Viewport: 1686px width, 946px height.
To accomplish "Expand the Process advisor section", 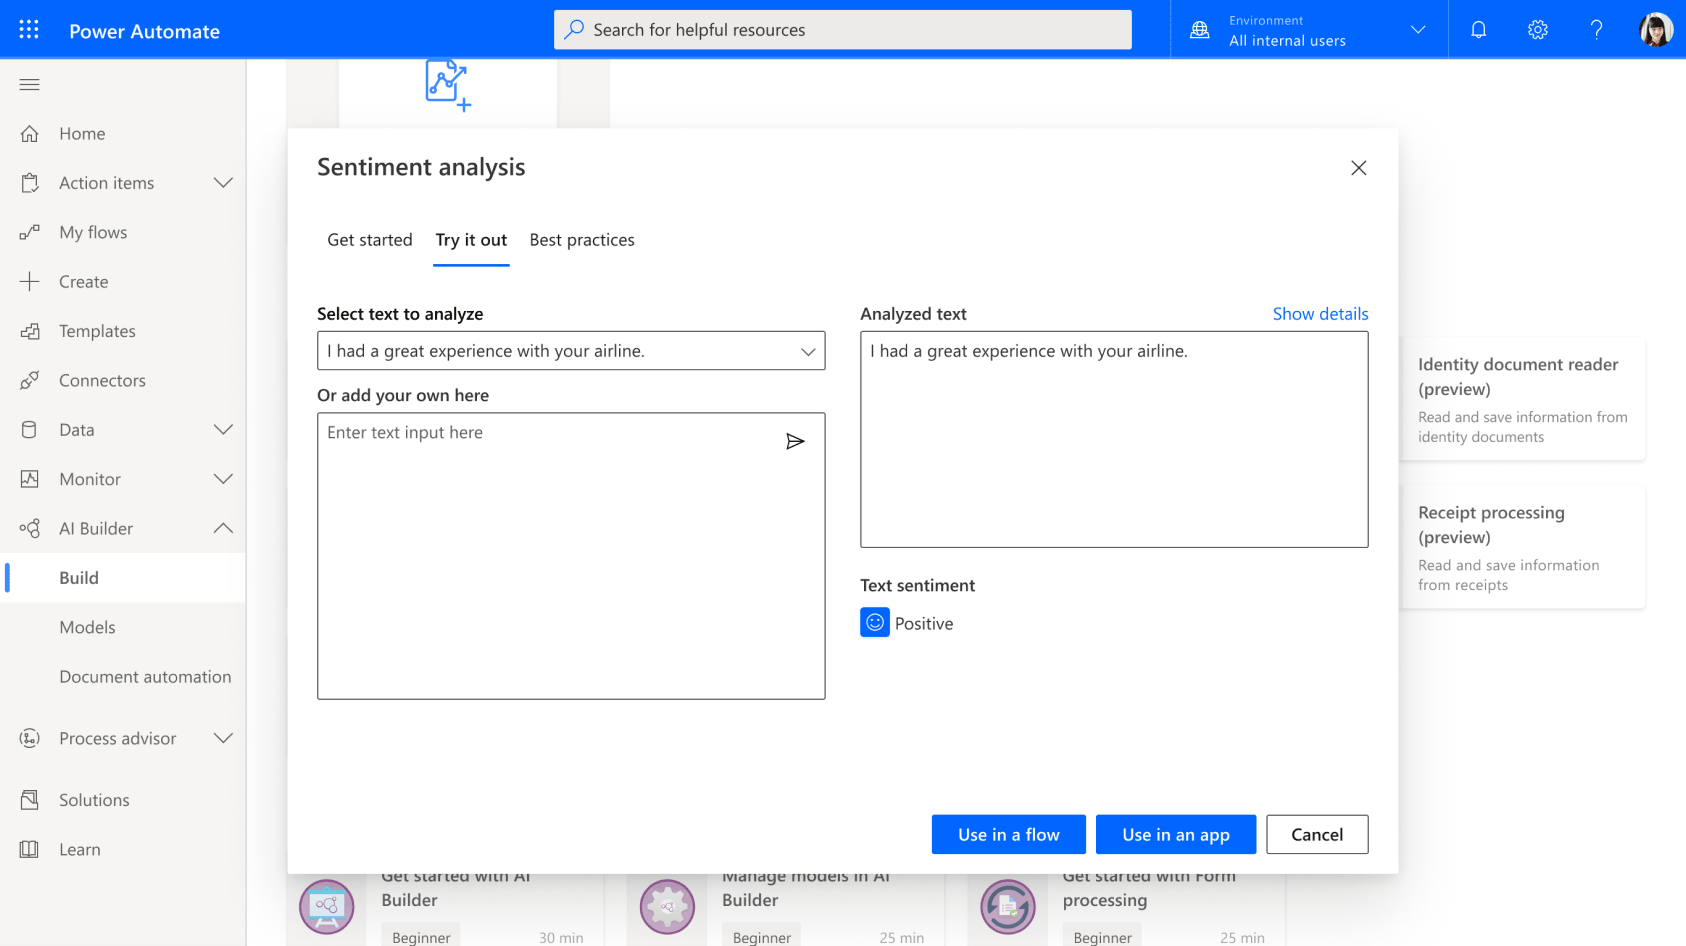I will [x=223, y=738].
